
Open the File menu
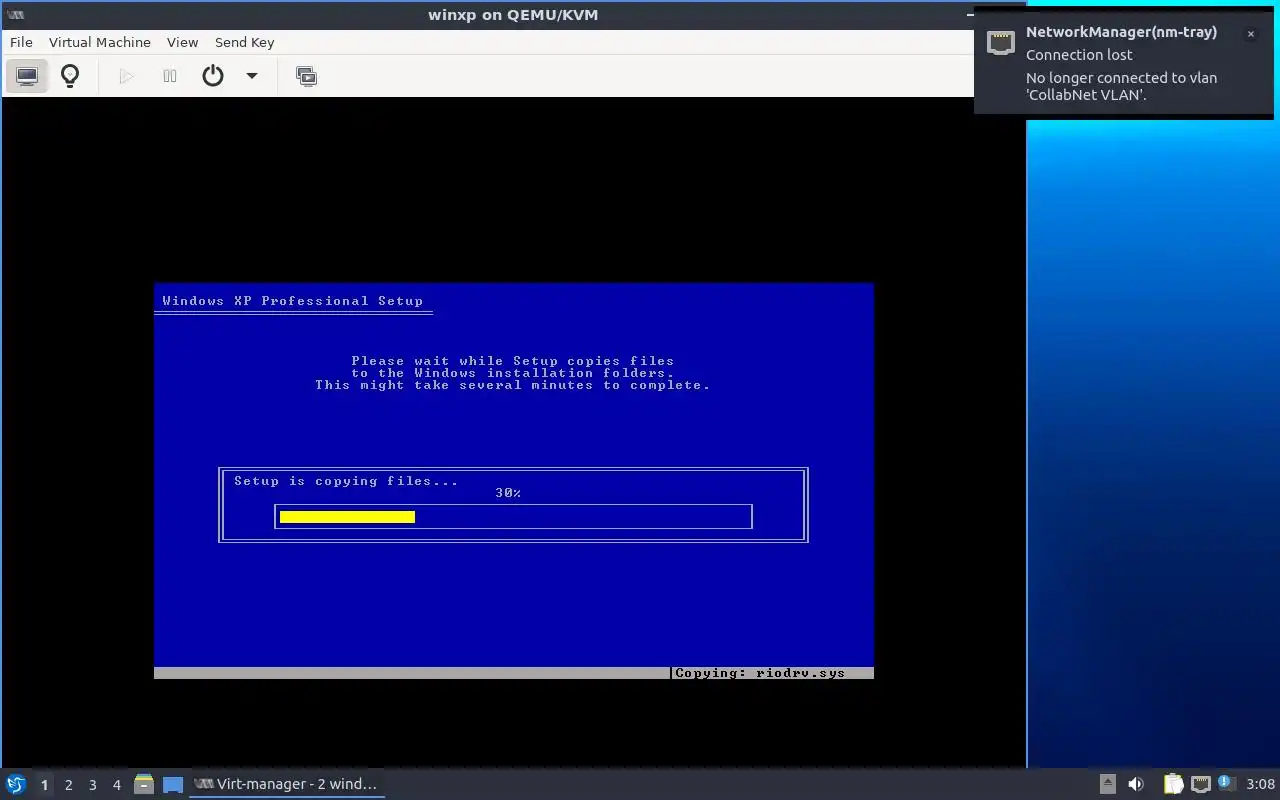tap(21, 42)
